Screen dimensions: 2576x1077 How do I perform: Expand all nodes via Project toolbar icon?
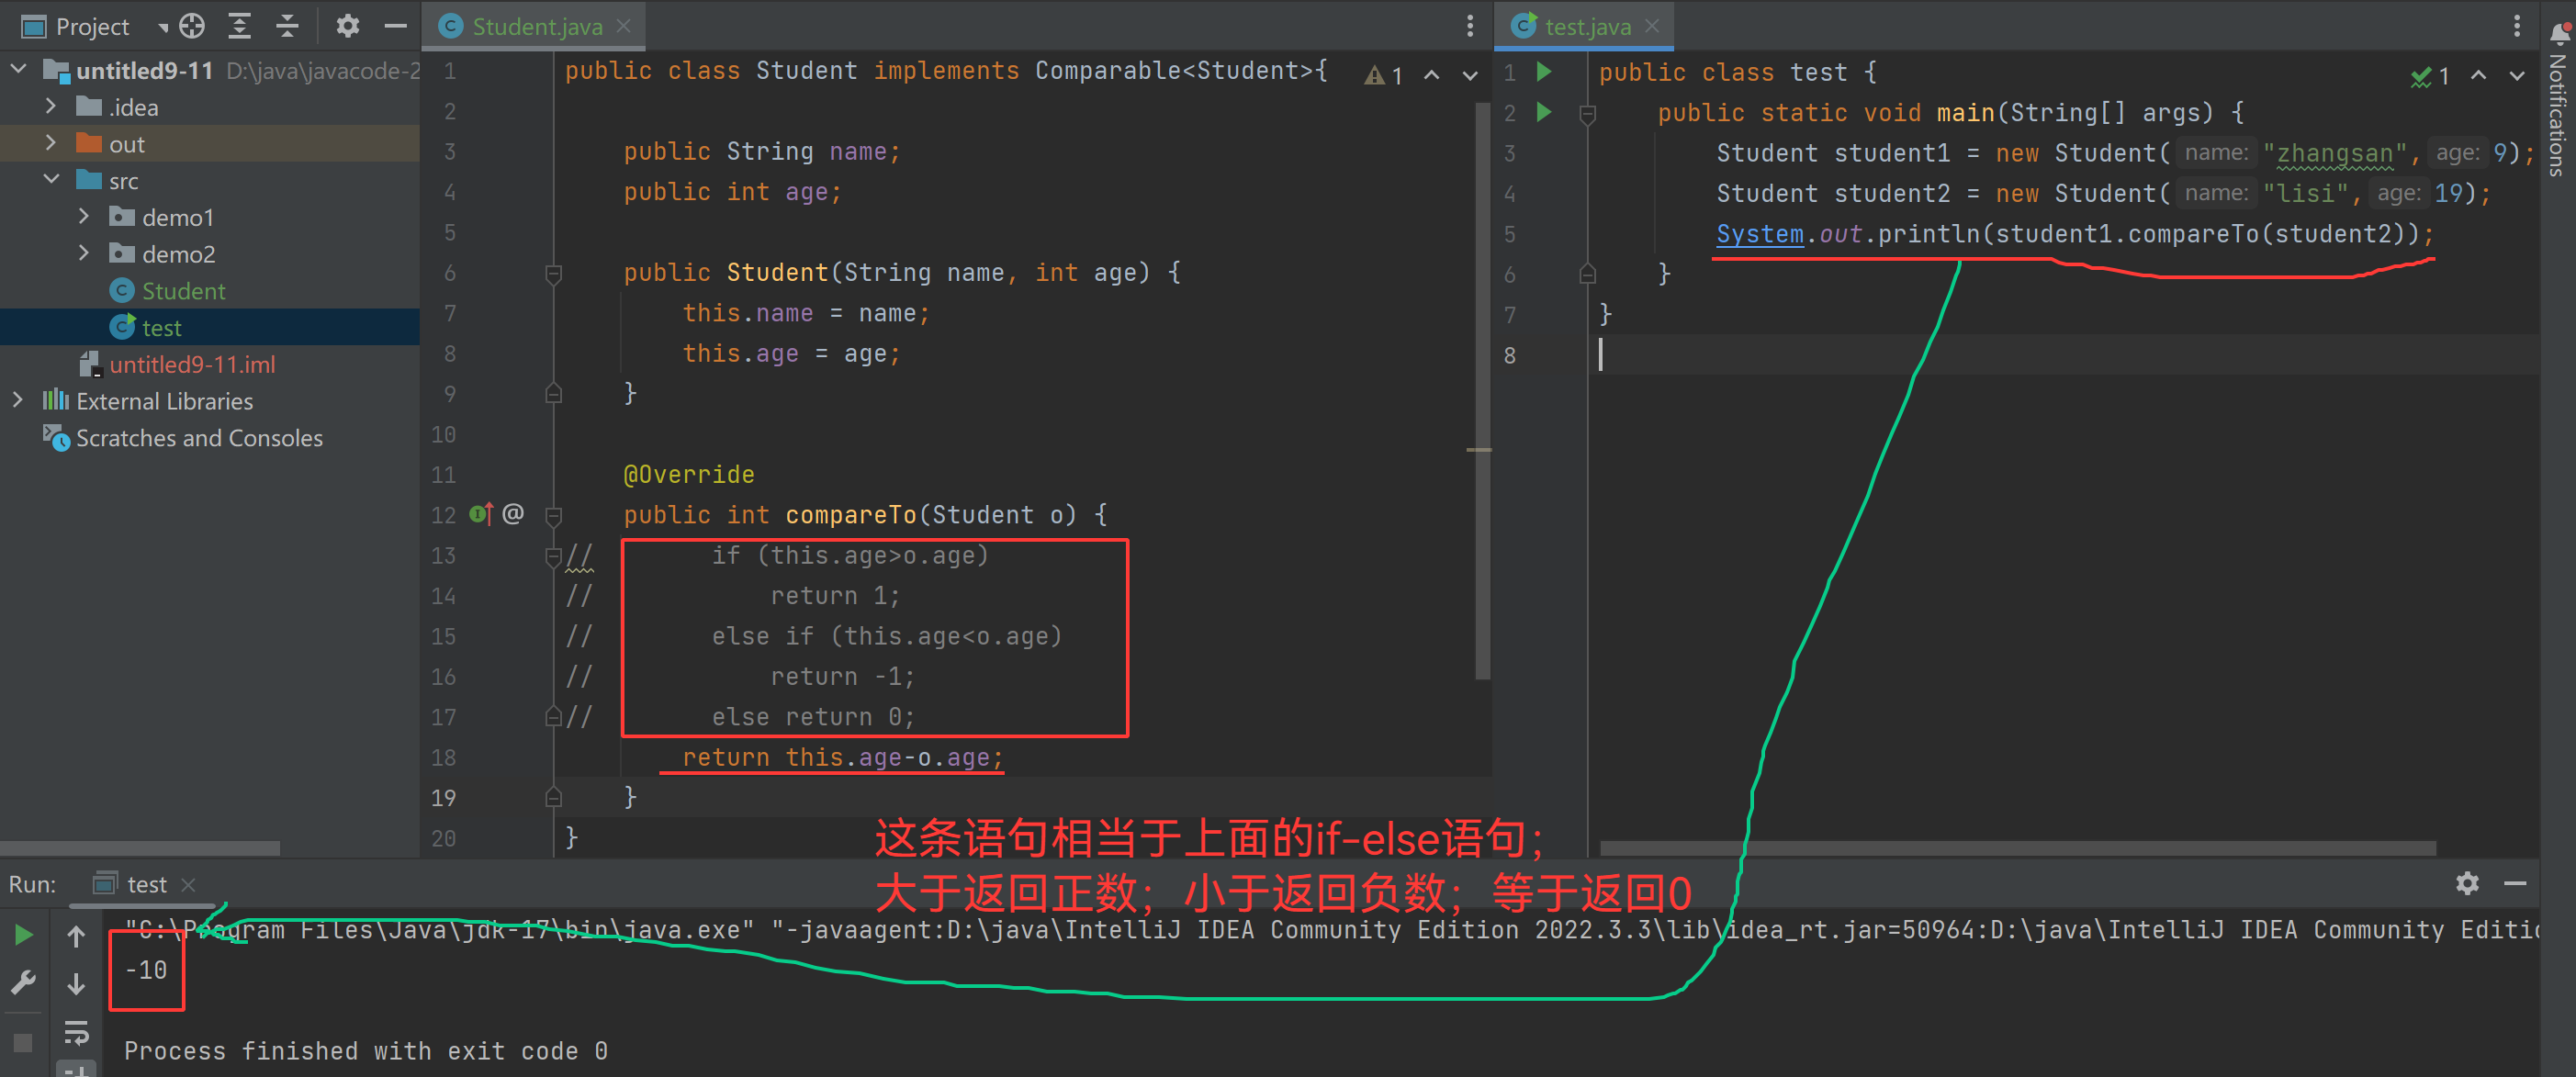[240, 26]
